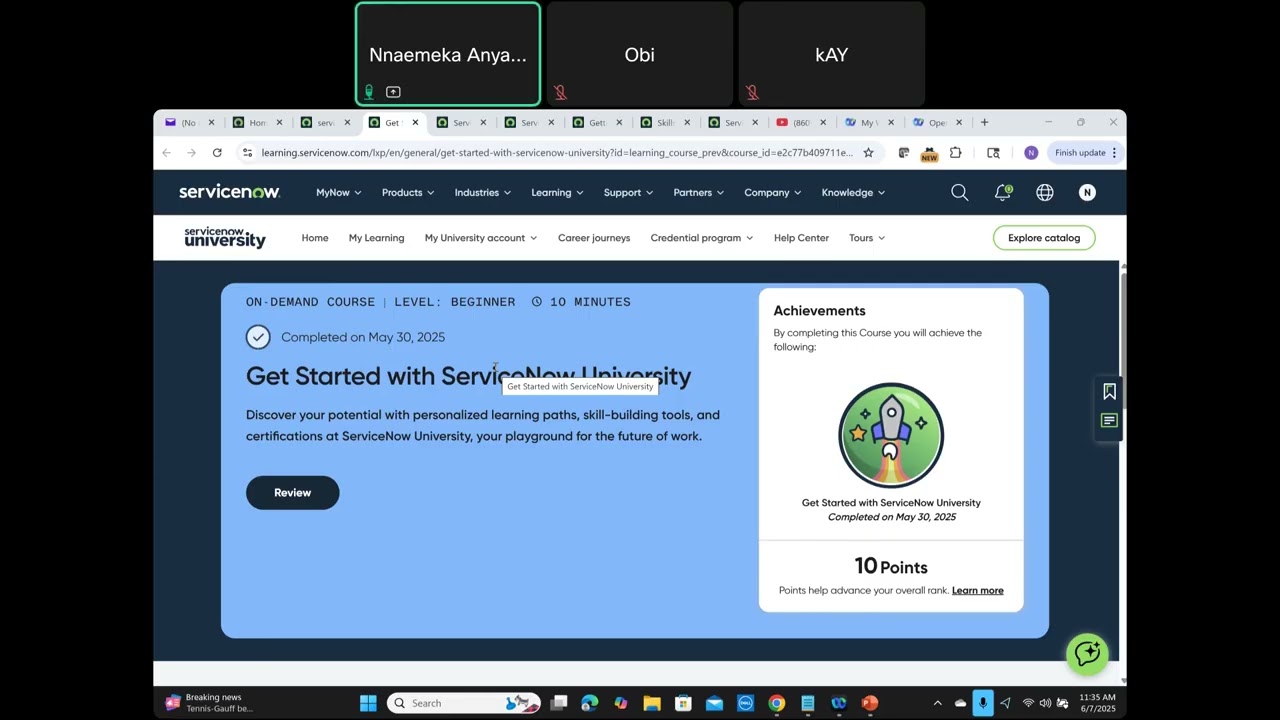Expand the Tours dropdown

pos(867,238)
